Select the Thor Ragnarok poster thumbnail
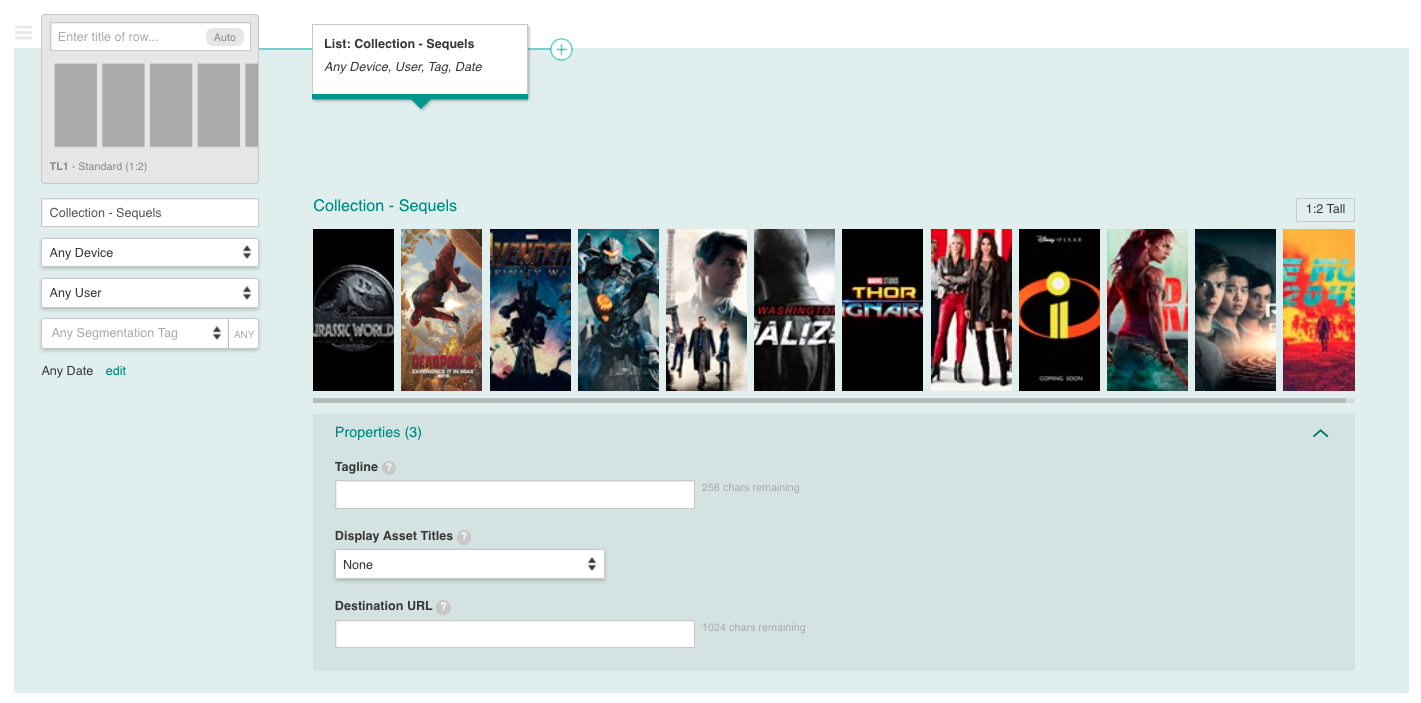This screenshot has width=1421, height=703. [x=882, y=310]
